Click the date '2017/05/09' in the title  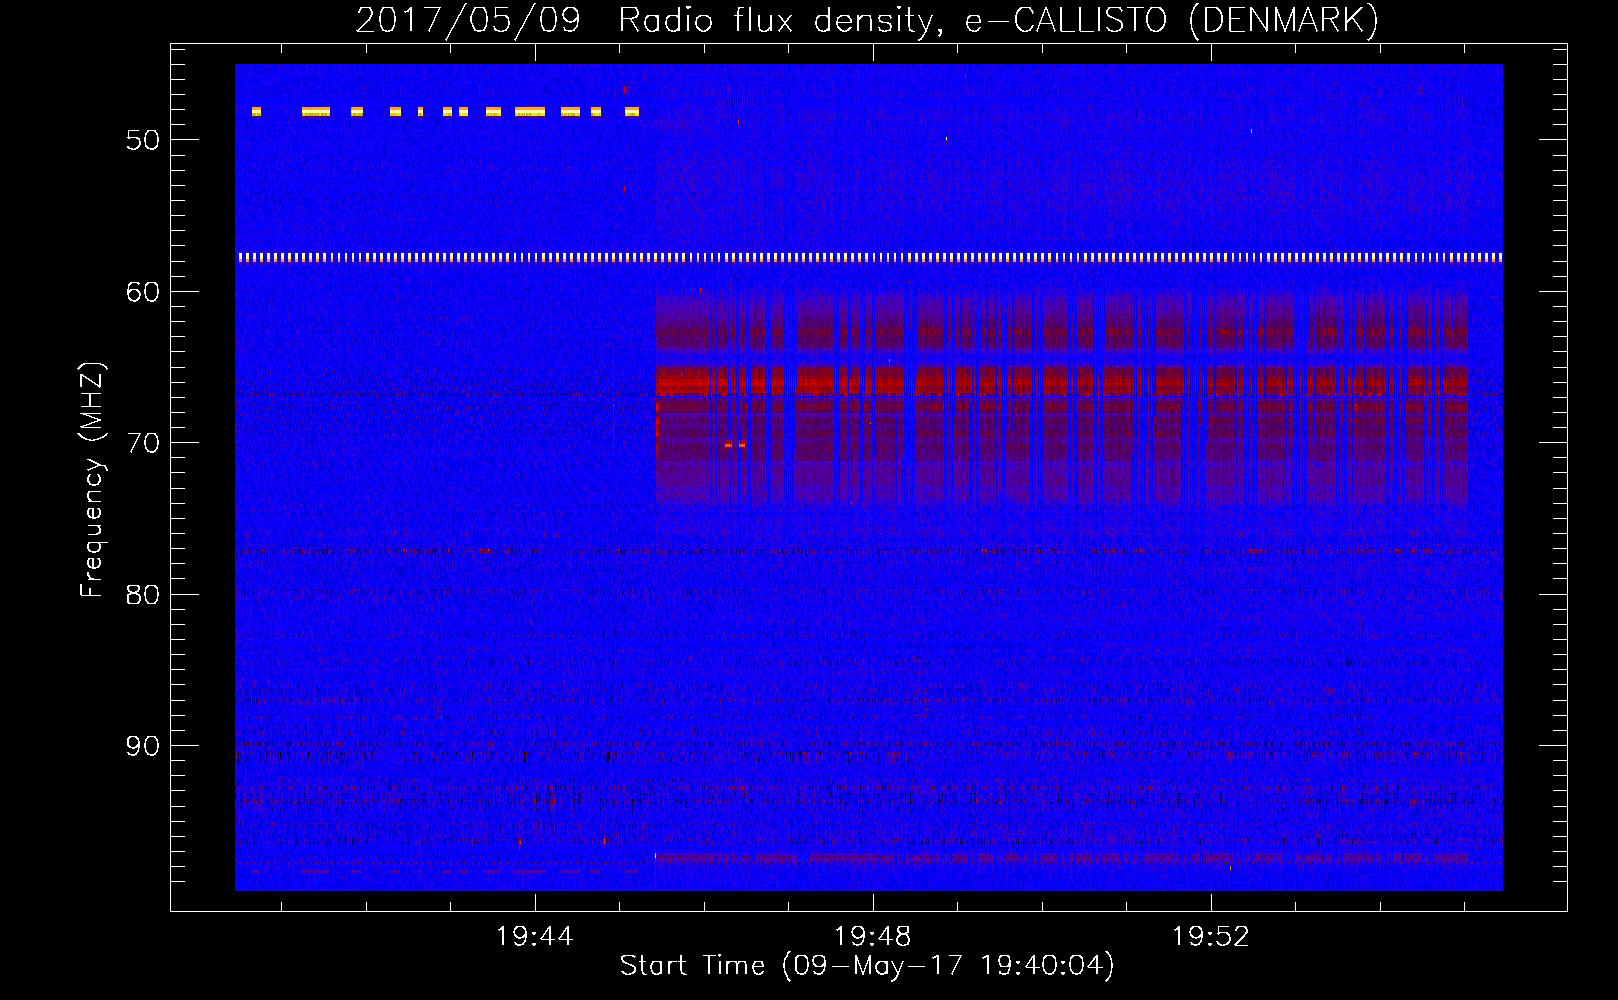click(x=468, y=21)
